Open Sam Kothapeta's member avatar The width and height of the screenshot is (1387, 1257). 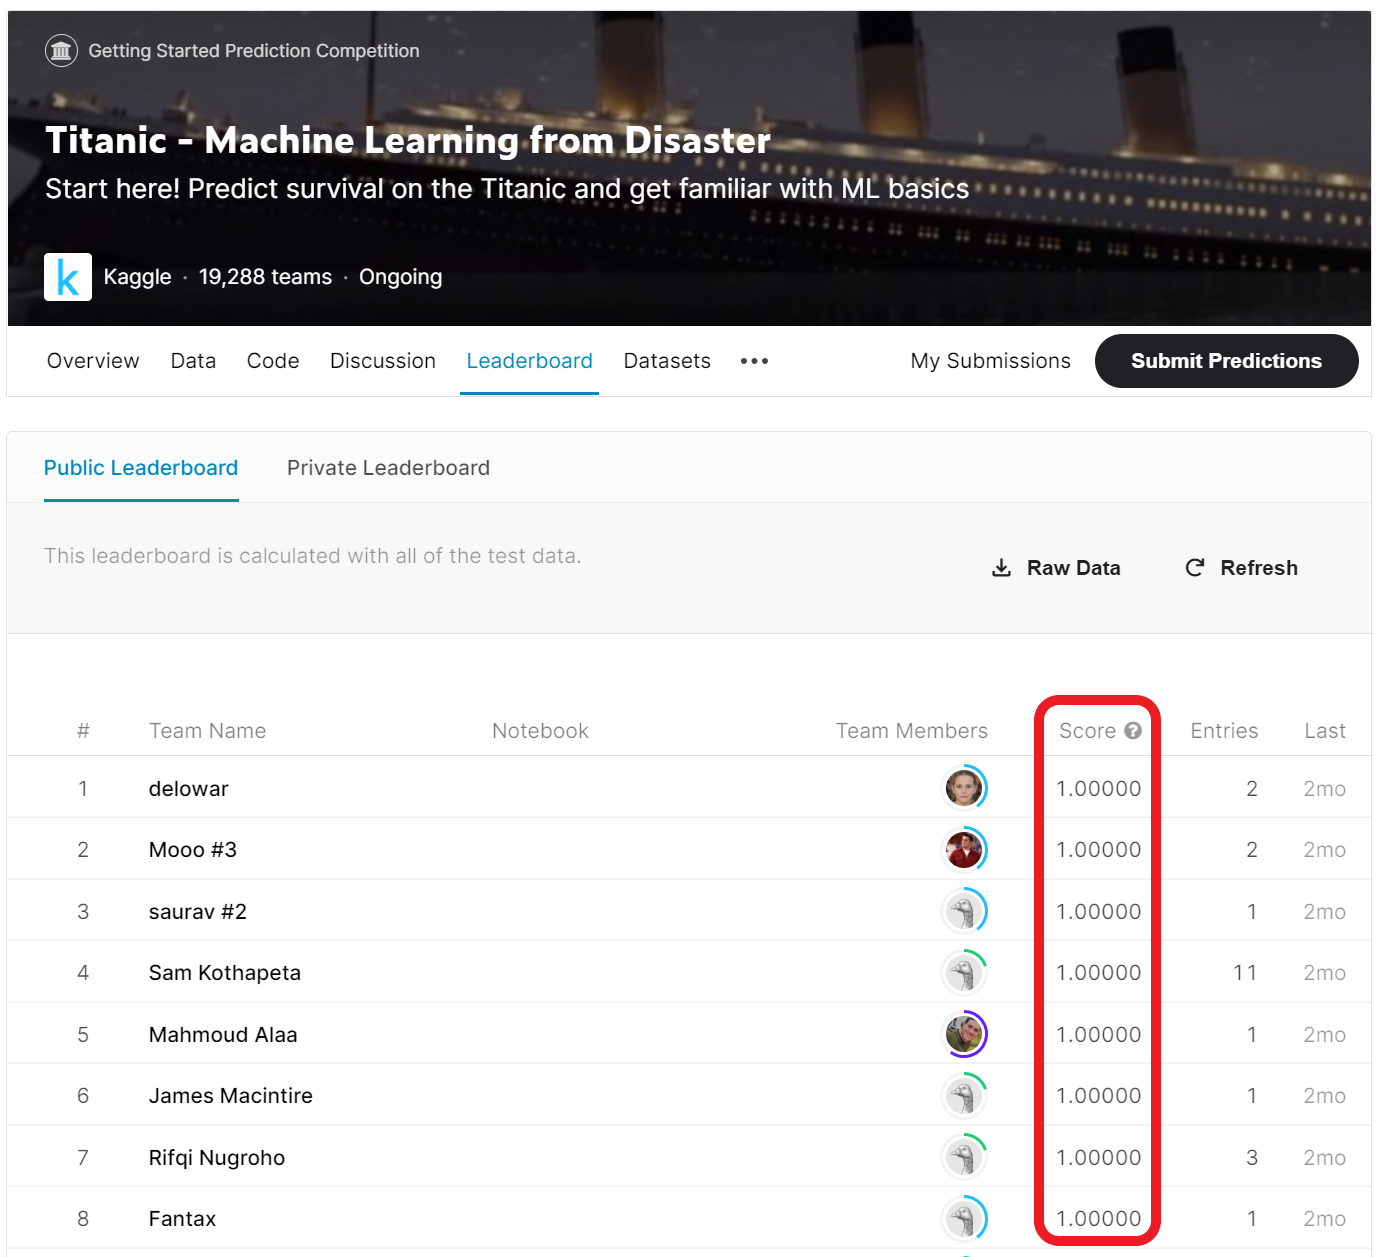[965, 973]
